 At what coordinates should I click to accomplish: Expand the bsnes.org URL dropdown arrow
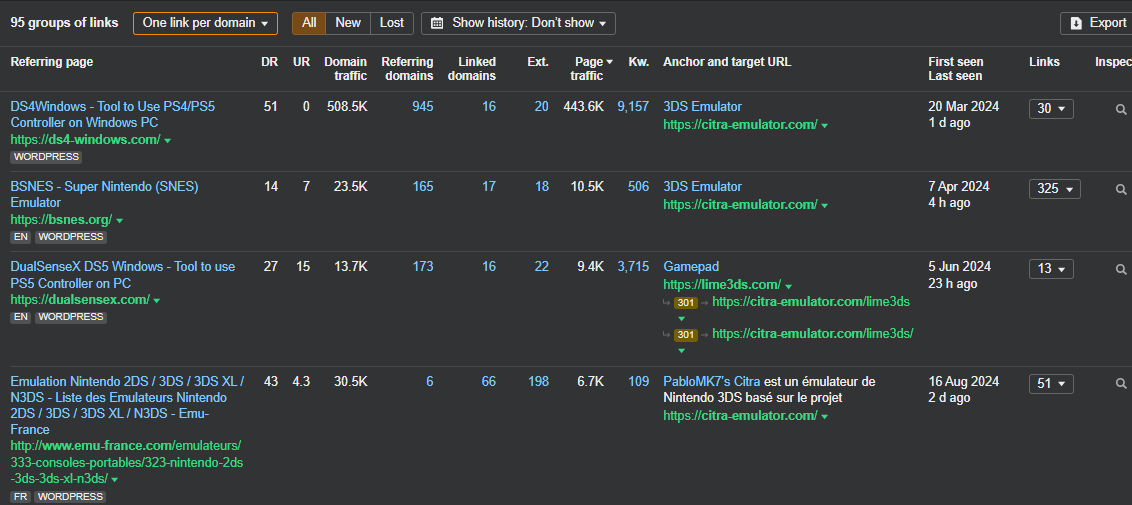click(x=120, y=221)
